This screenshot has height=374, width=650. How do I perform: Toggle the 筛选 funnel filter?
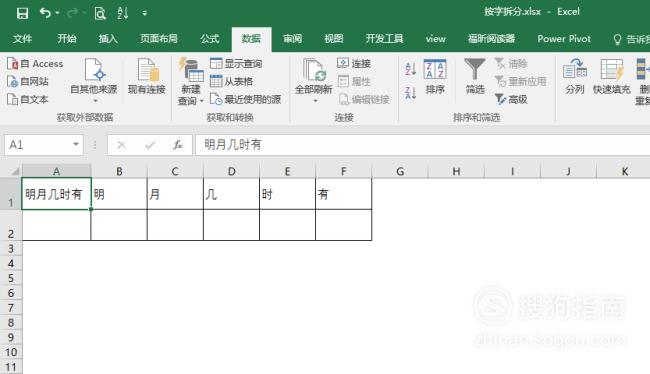[475, 77]
